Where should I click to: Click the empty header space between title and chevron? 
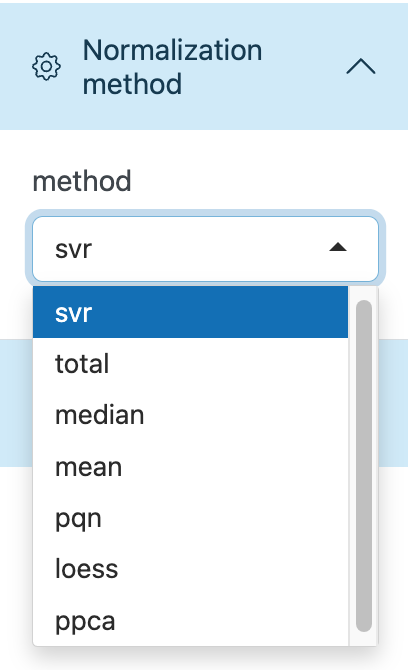pyautogui.click(x=303, y=67)
